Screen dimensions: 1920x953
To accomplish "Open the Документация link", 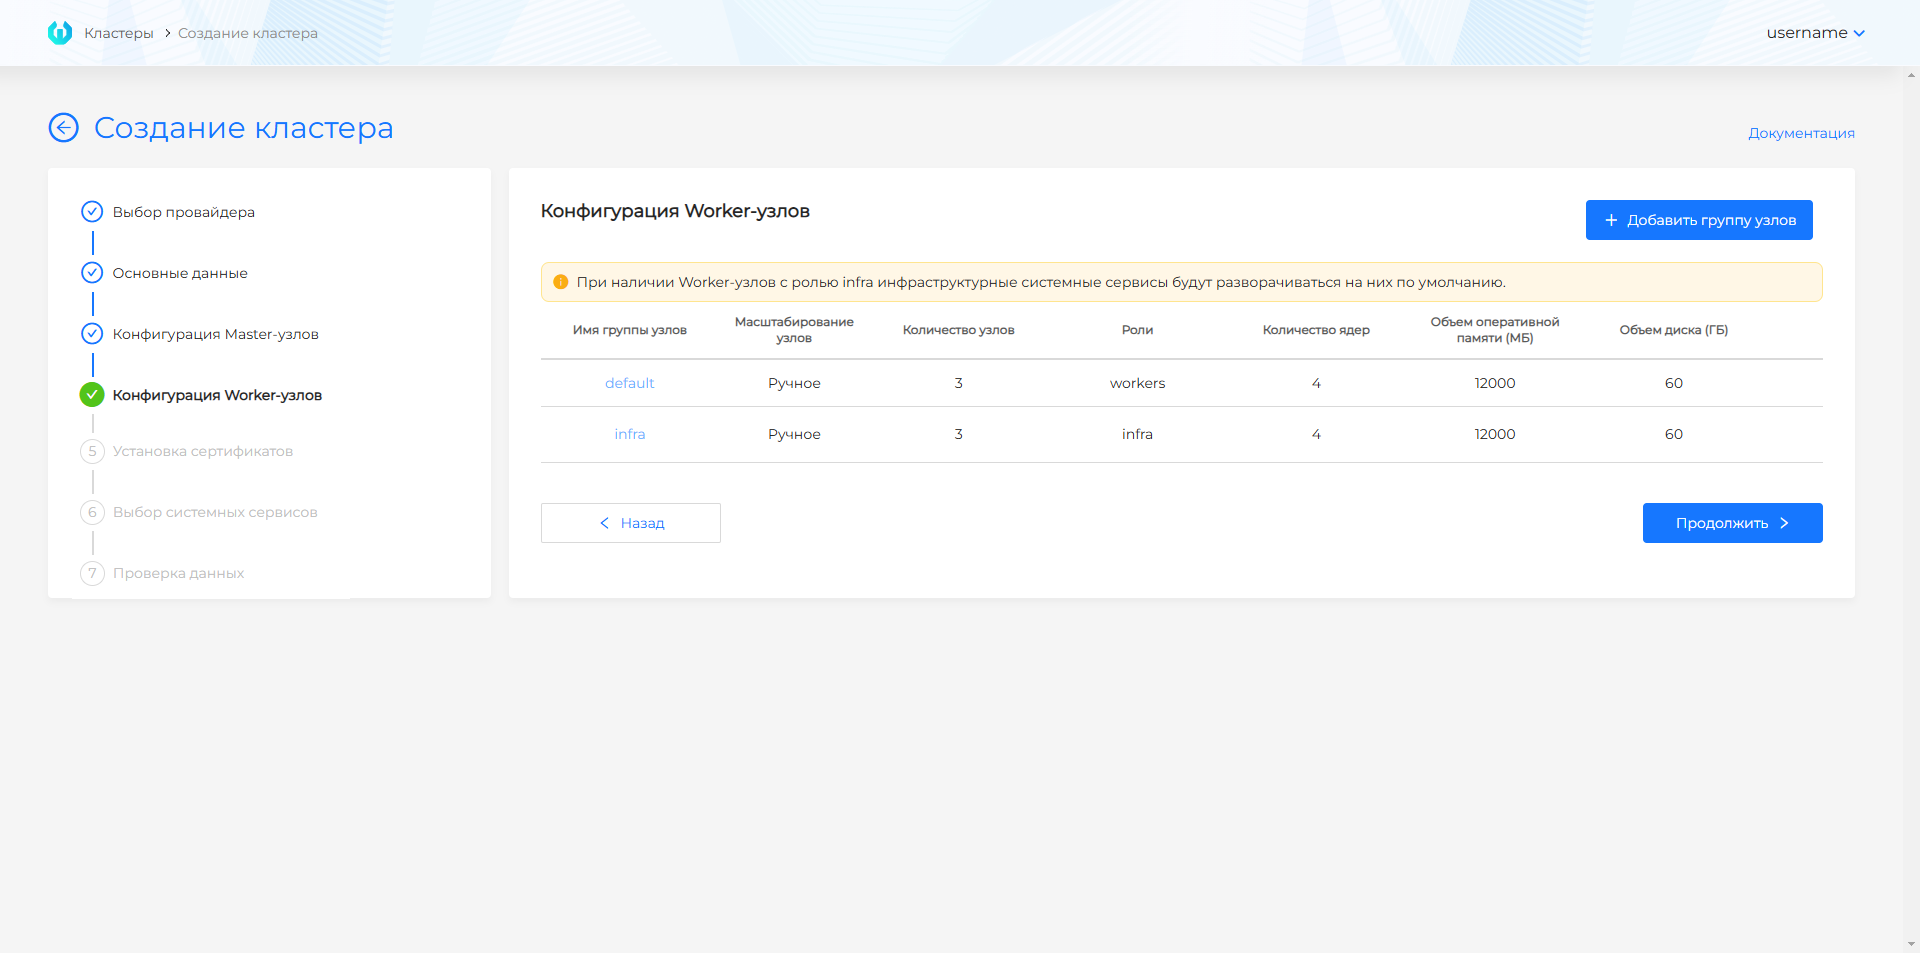I will click(1800, 132).
